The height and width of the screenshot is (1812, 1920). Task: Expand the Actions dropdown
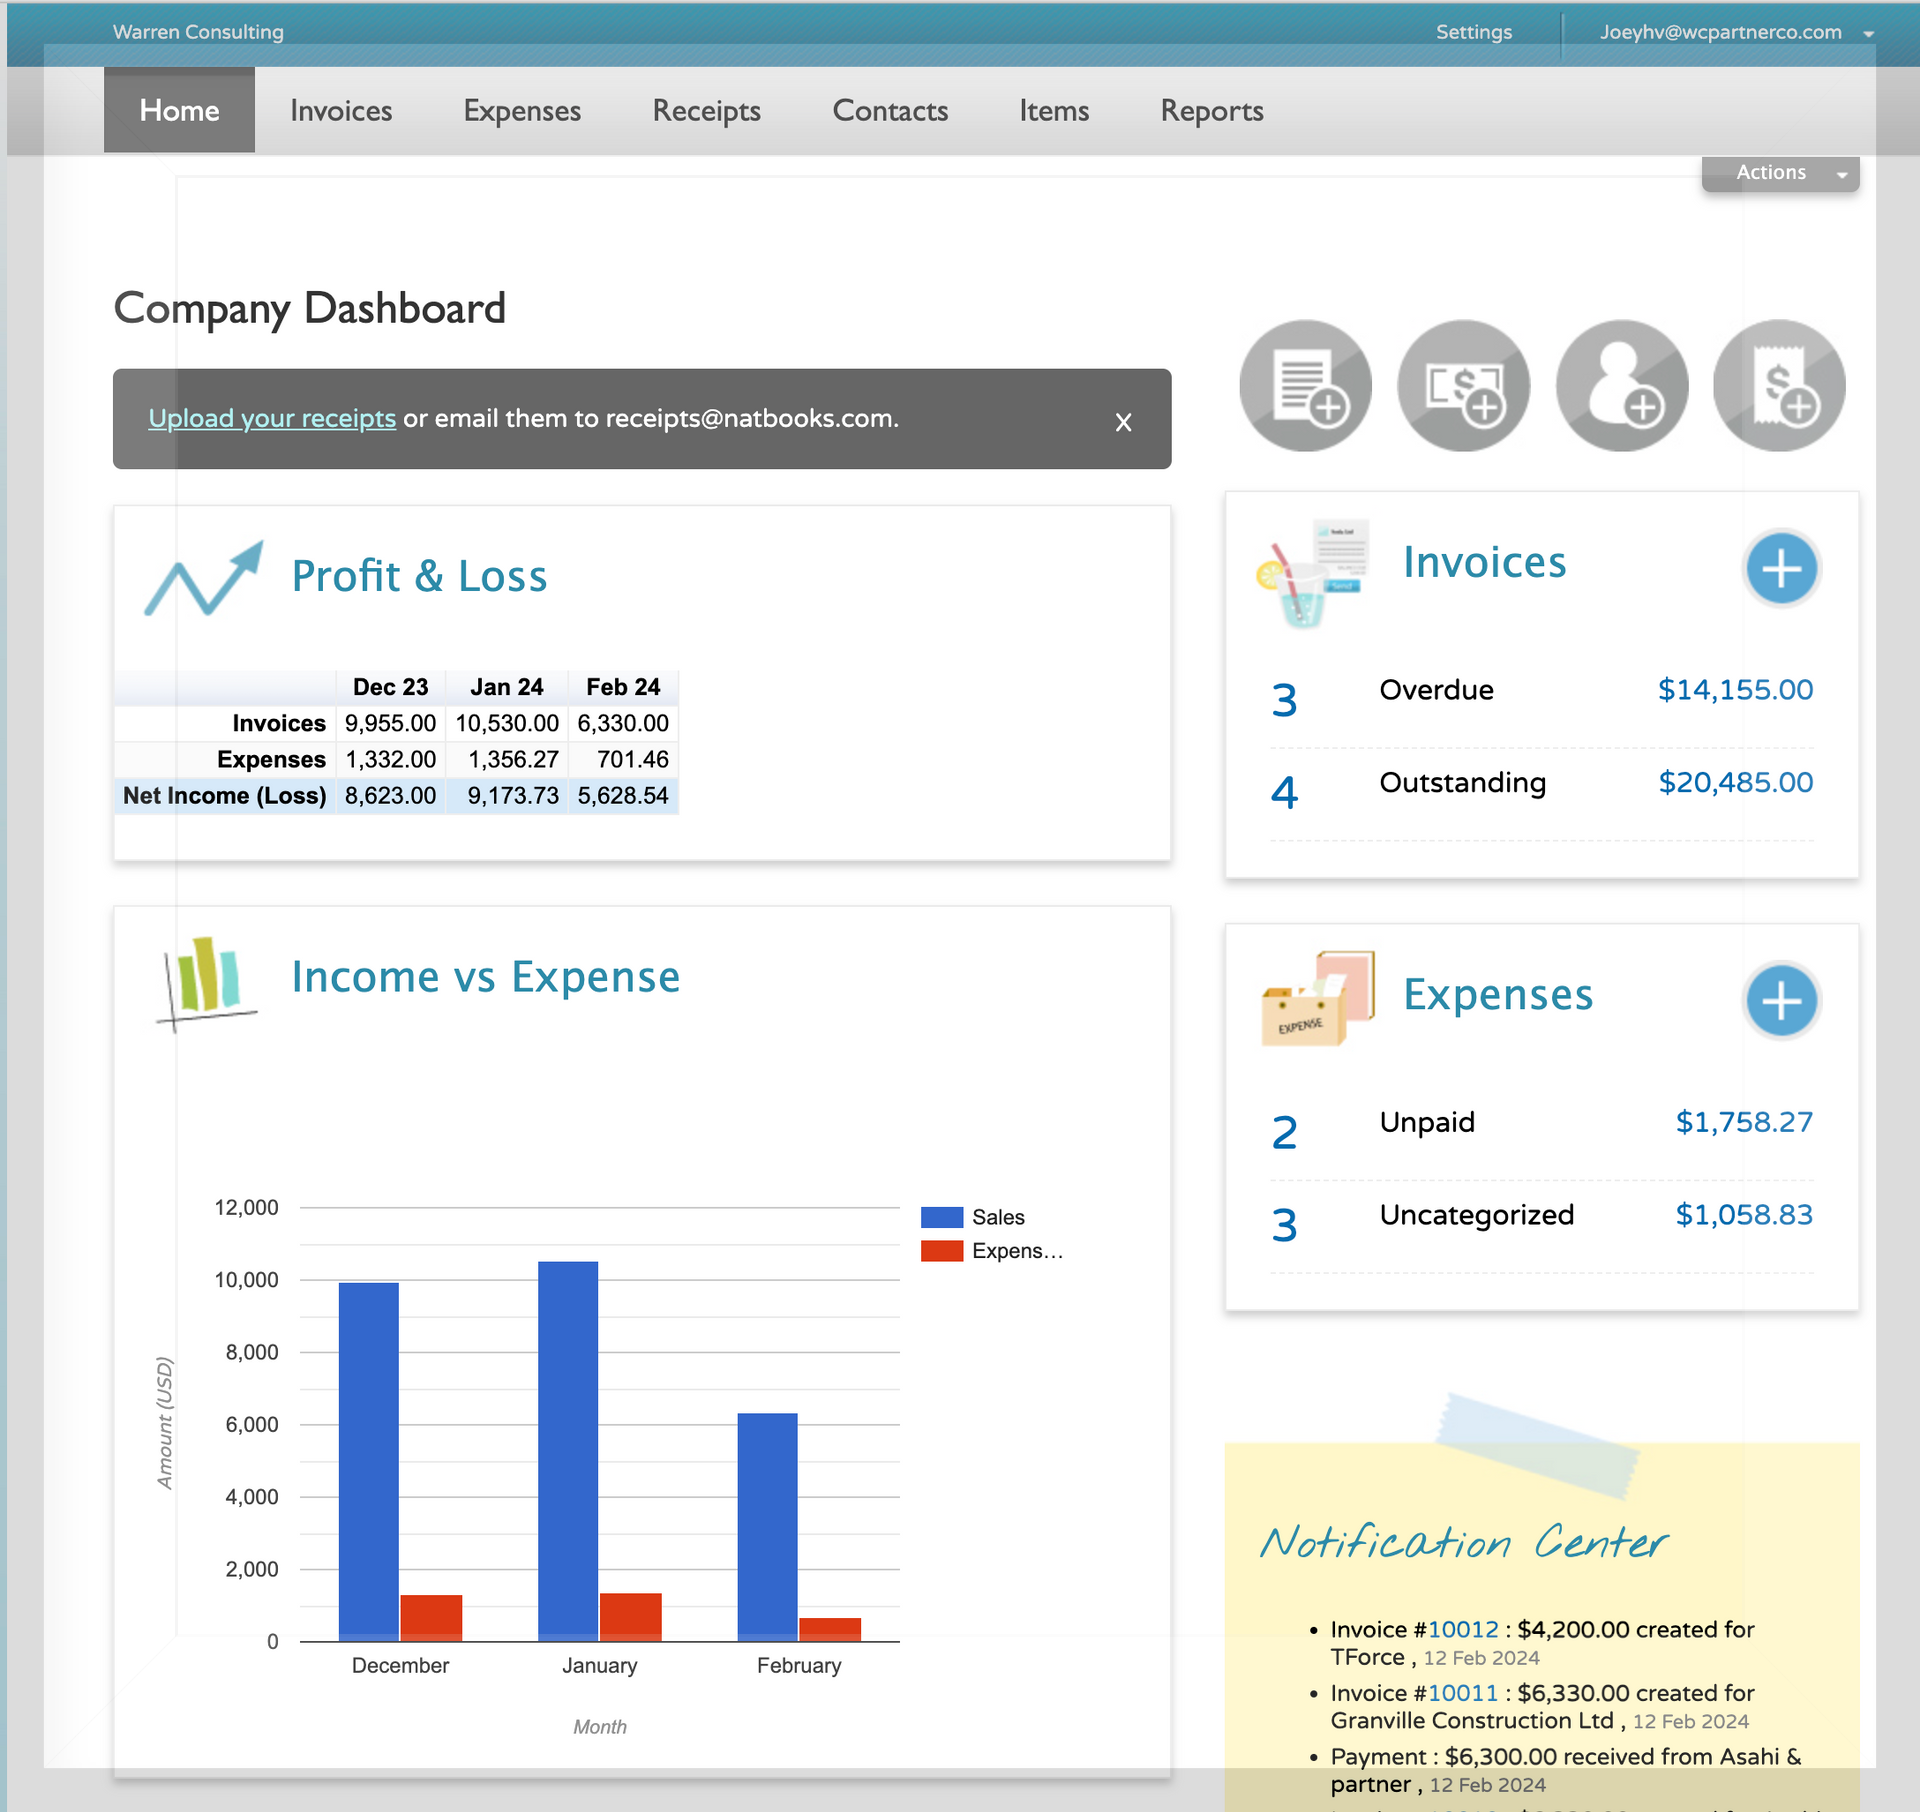[1780, 173]
